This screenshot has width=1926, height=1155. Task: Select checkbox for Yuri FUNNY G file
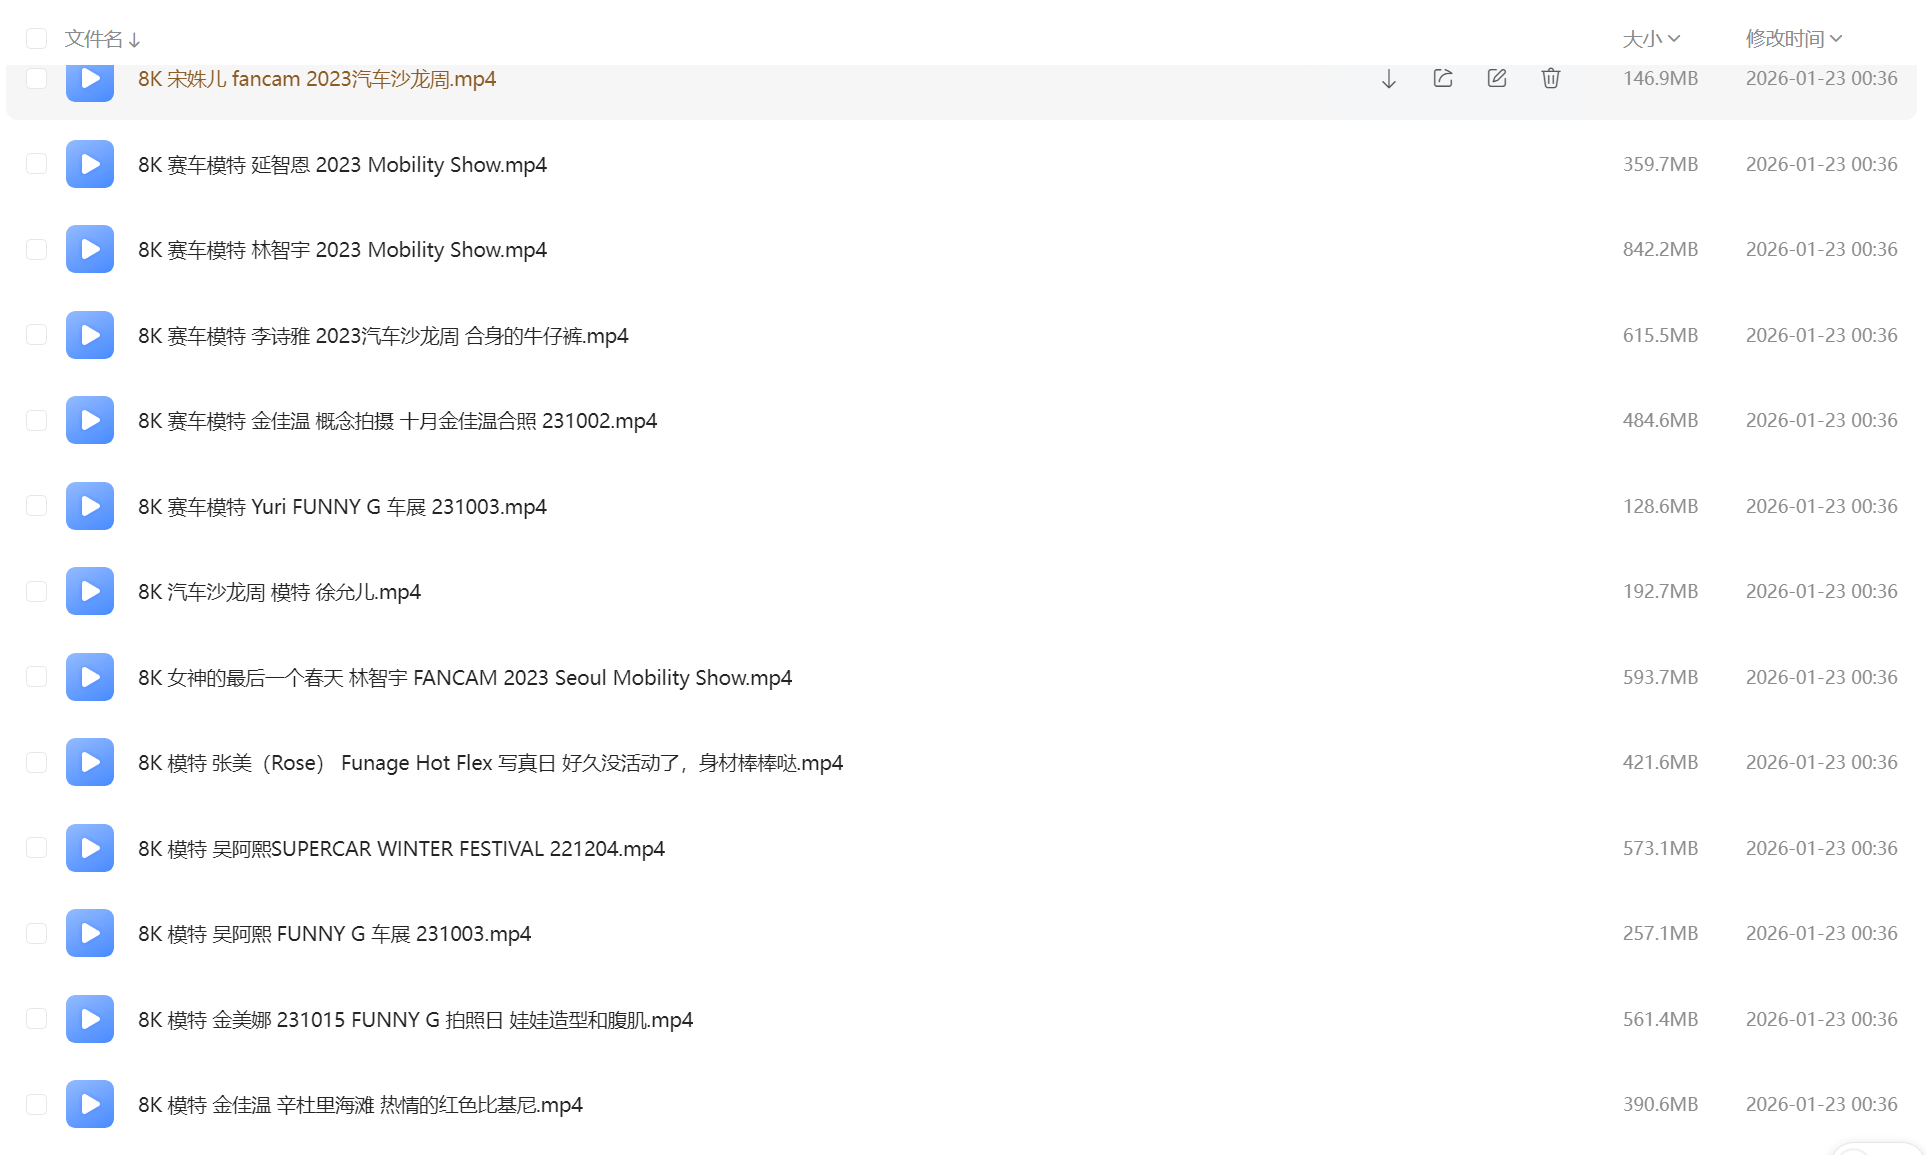(37, 506)
